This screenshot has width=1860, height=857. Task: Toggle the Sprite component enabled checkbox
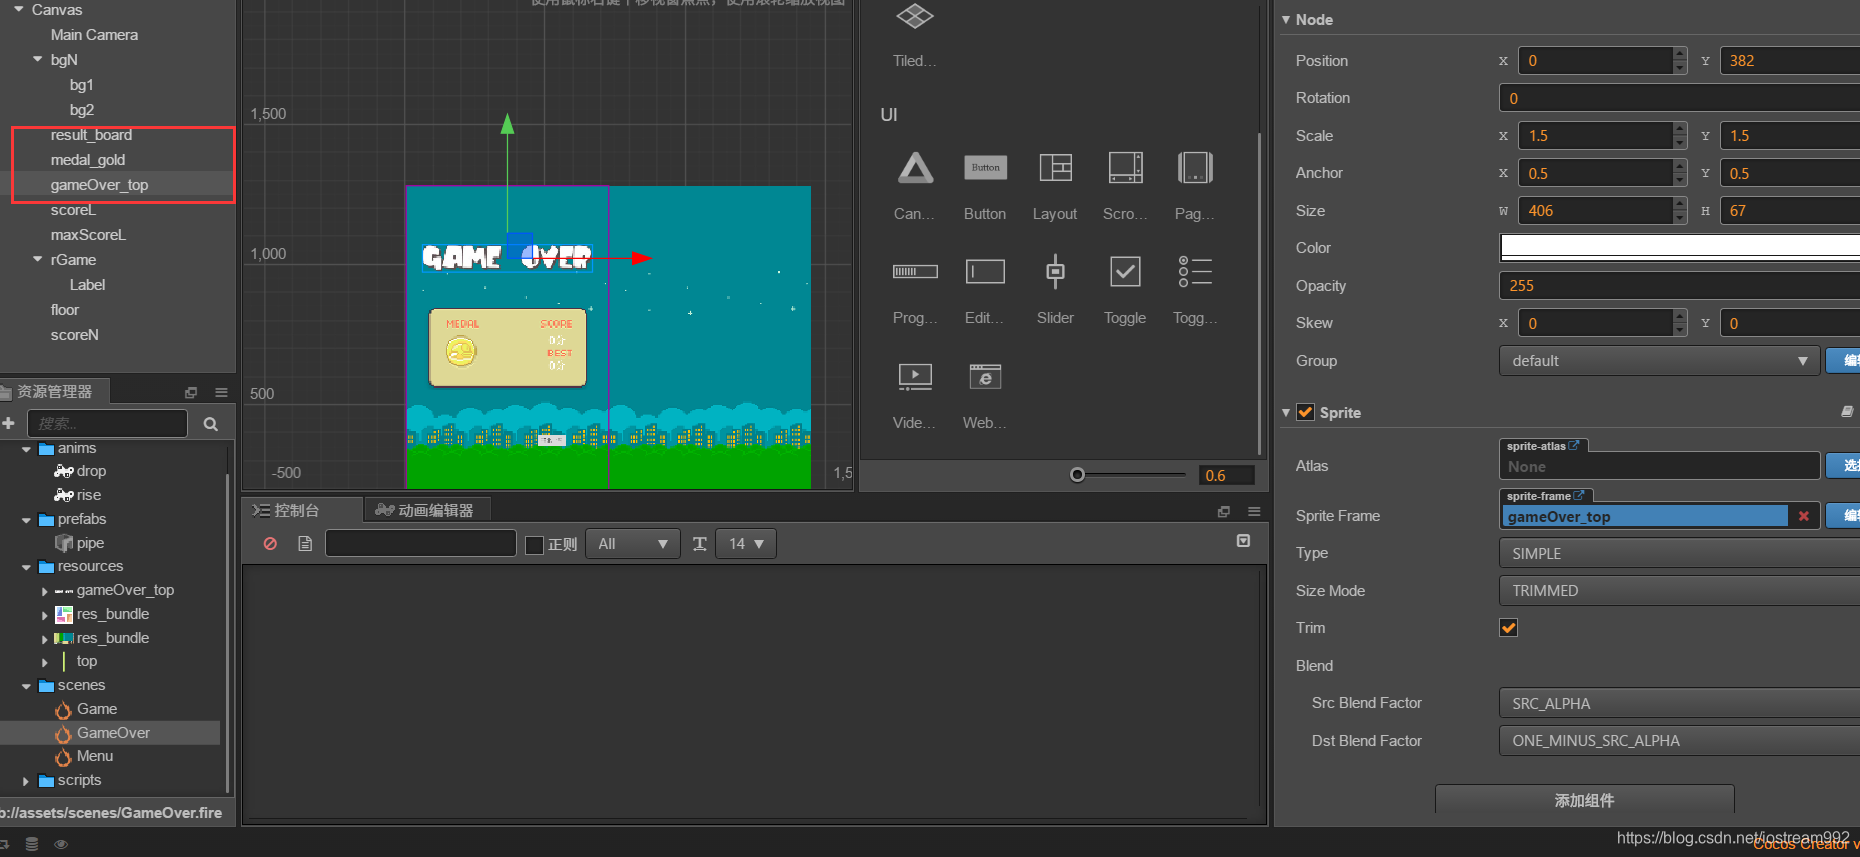pyautogui.click(x=1306, y=412)
